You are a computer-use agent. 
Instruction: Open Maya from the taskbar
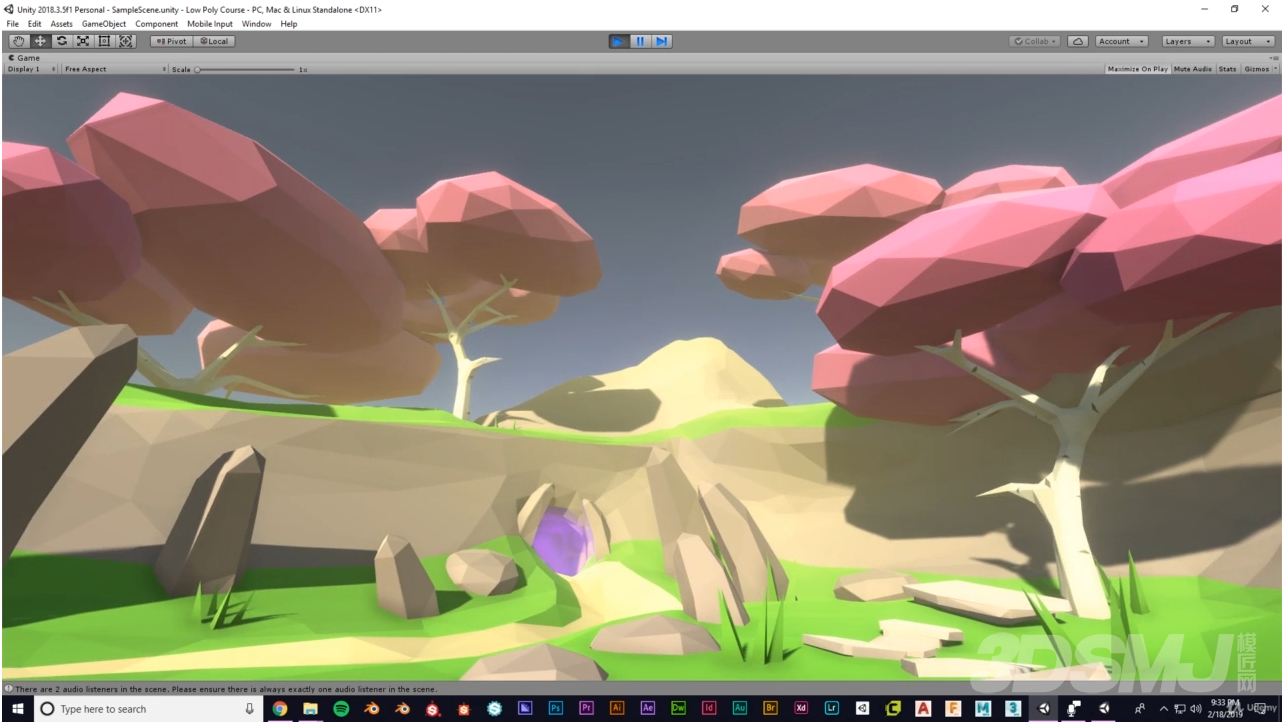tap(983, 708)
